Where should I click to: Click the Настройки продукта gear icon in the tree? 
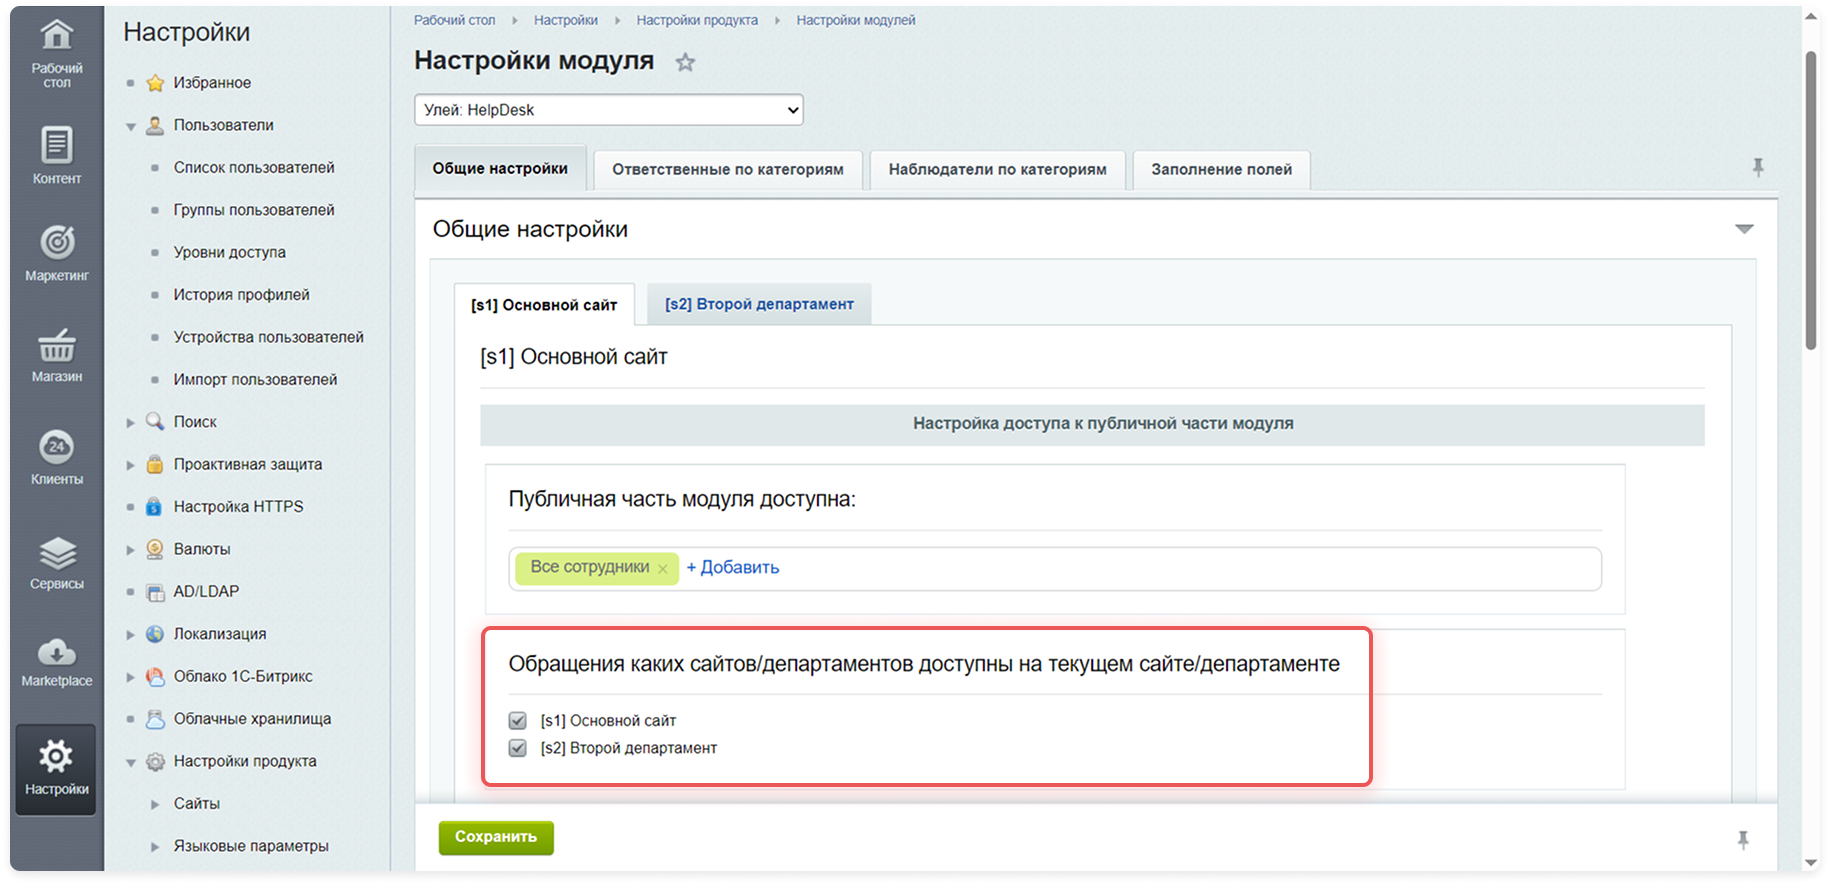click(155, 762)
